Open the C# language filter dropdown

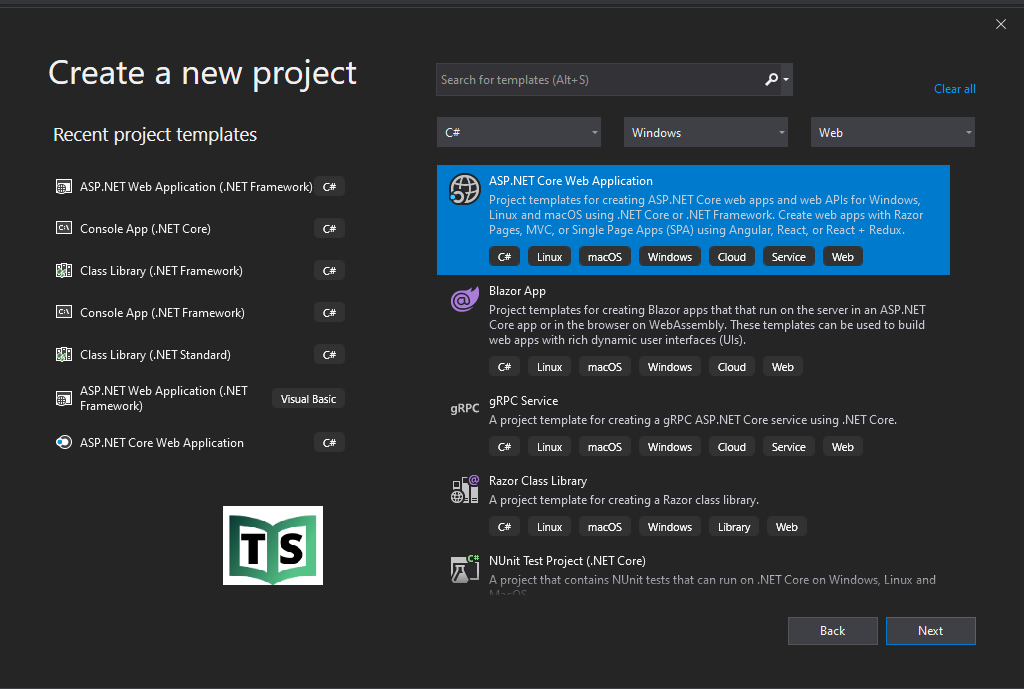[x=518, y=133]
